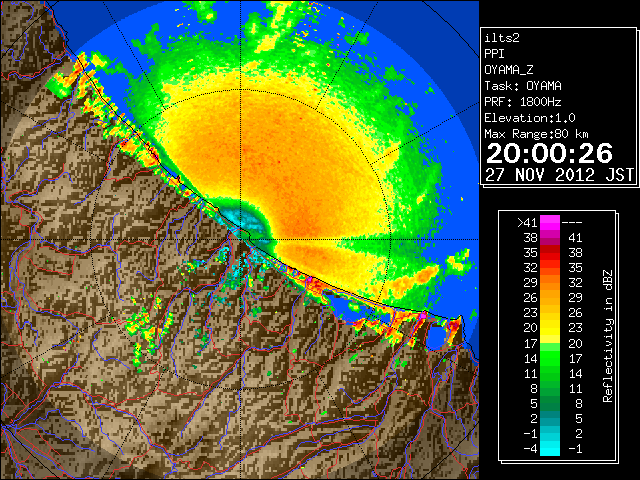Click the 'Elevation:1.0' text

[x=530, y=118]
